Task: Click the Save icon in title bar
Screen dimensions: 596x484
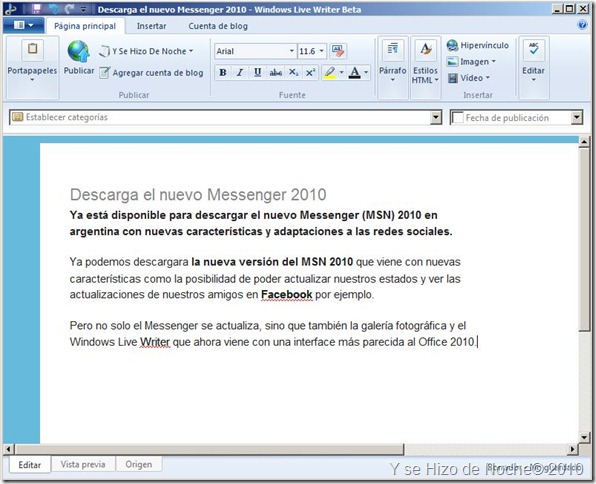Action: [x=36, y=8]
